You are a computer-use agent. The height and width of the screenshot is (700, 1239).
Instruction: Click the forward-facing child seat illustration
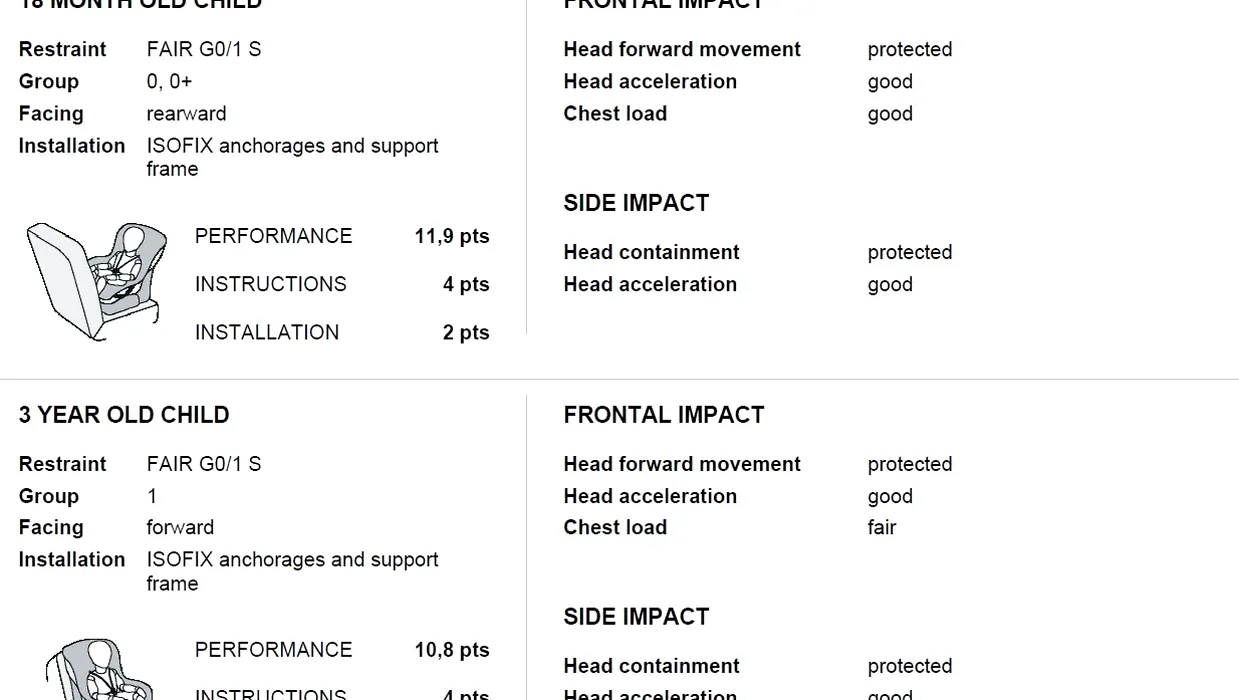pos(100,670)
